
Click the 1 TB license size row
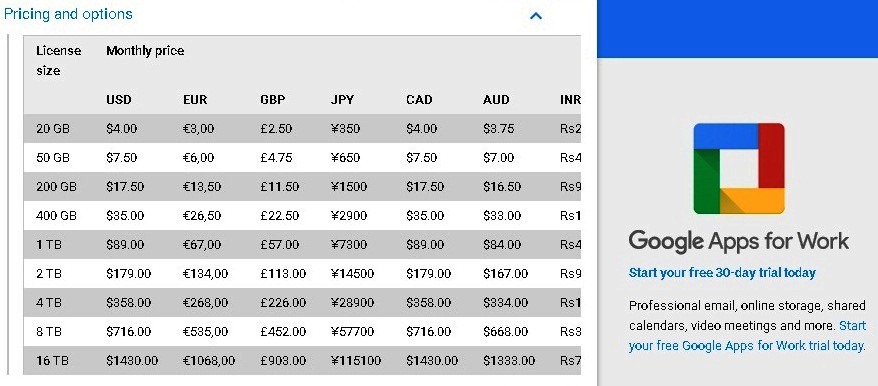click(302, 245)
